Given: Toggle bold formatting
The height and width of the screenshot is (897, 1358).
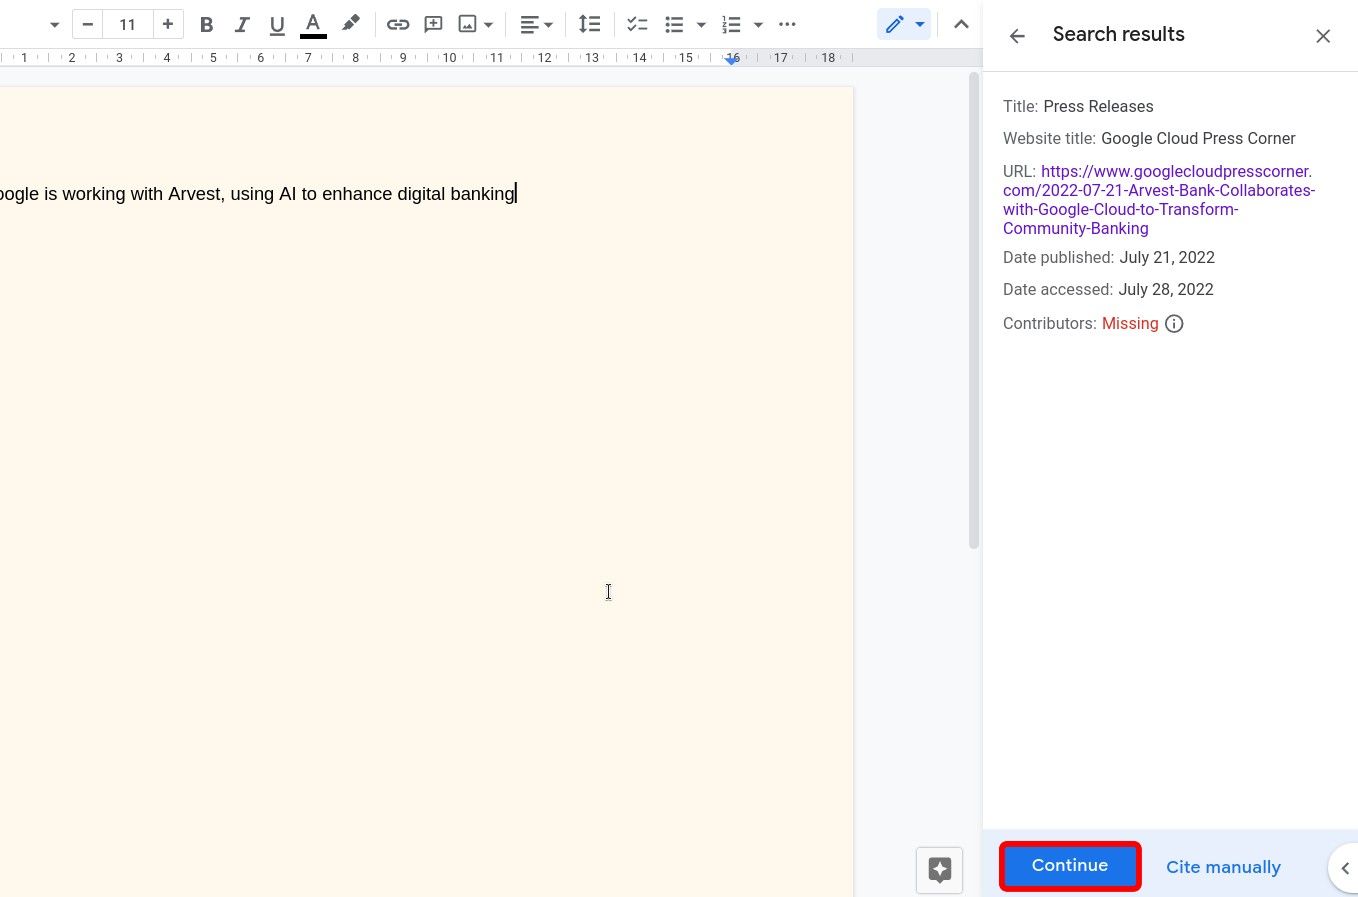Looking at the screenshot, I should 206,24.
